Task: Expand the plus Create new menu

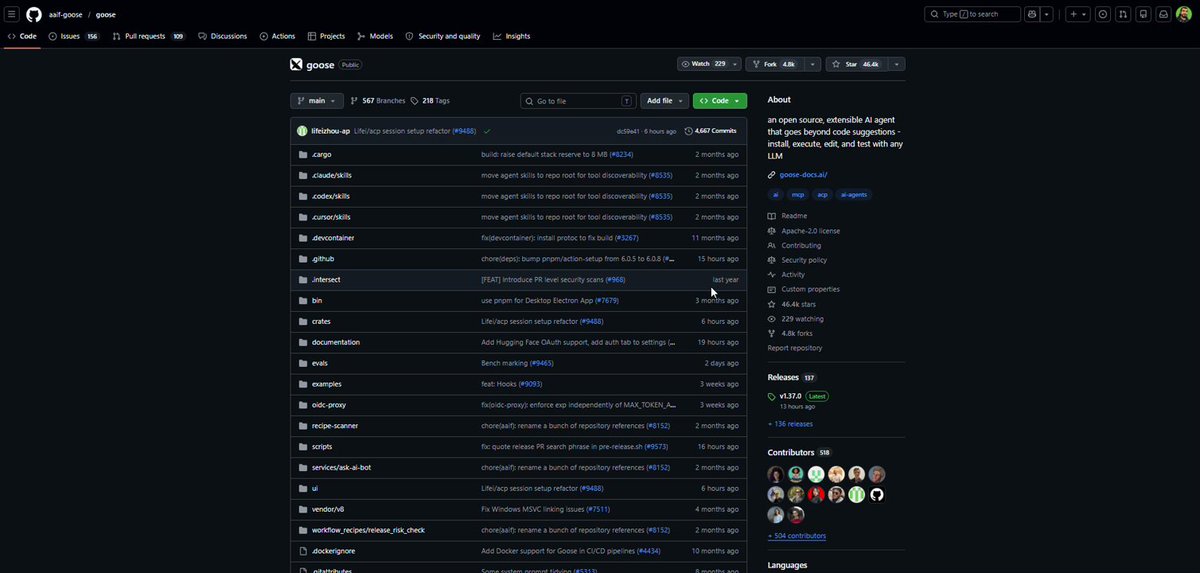Action: [x=1077, y=14]
